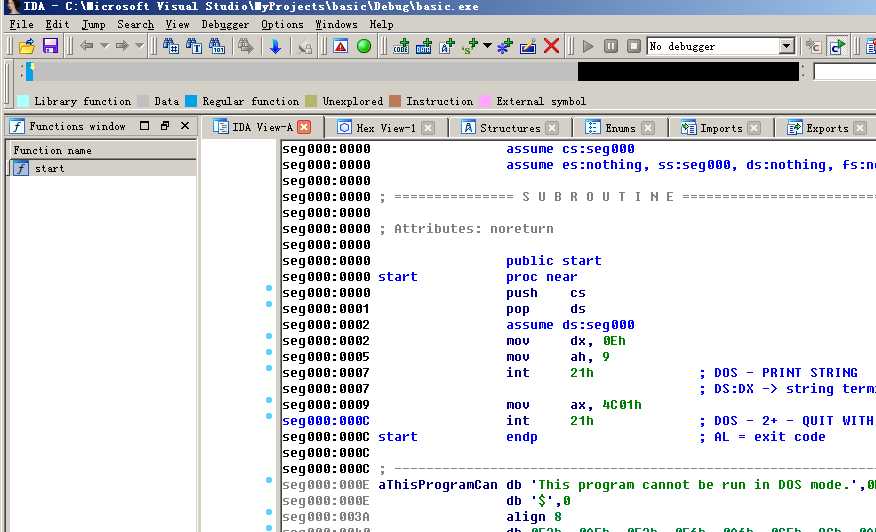Viewport: 876px width, 532px height.
Task: Click the edit pencil toolbar icon
Action: coord(528,46)
